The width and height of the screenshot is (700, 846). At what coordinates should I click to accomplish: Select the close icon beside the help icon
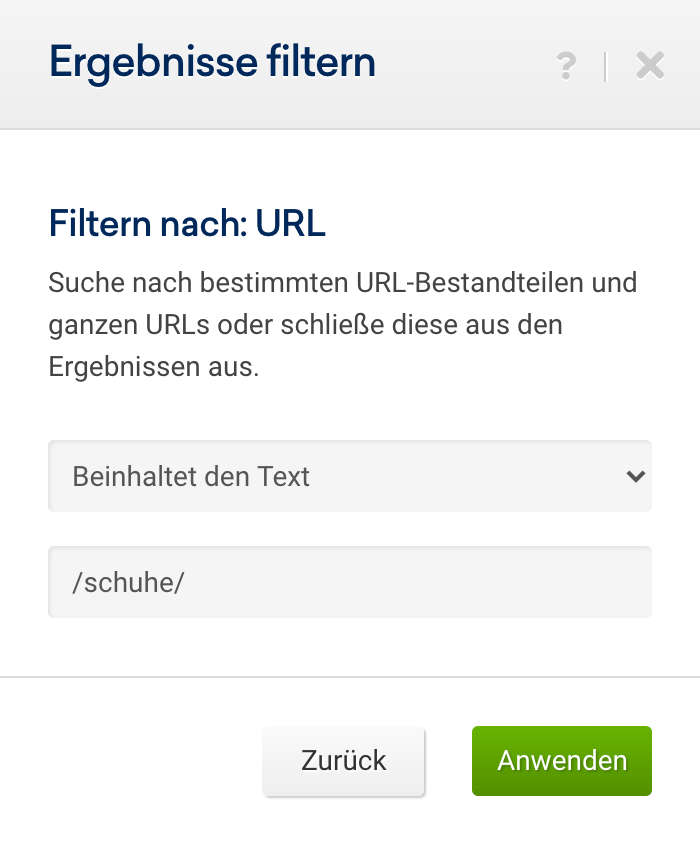[649, 65]
